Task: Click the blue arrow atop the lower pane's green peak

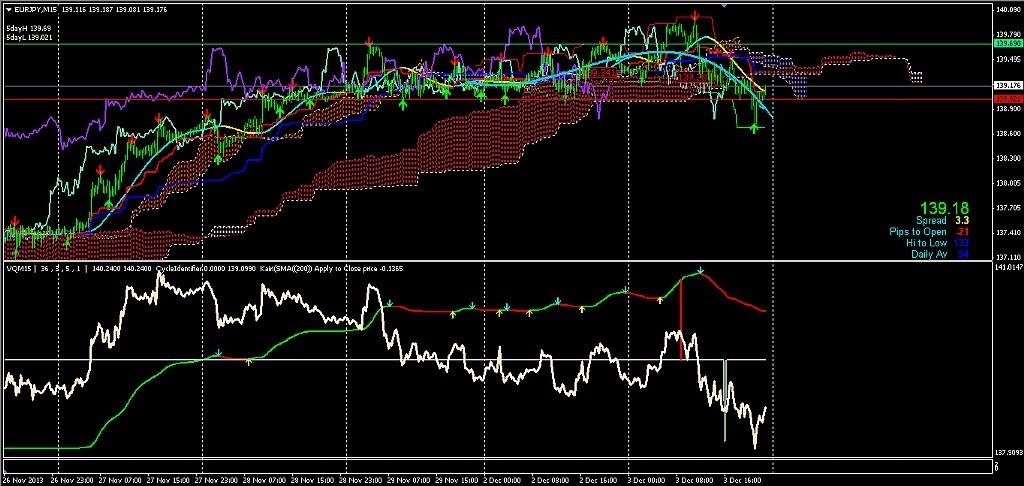Action: coord(700,270)
